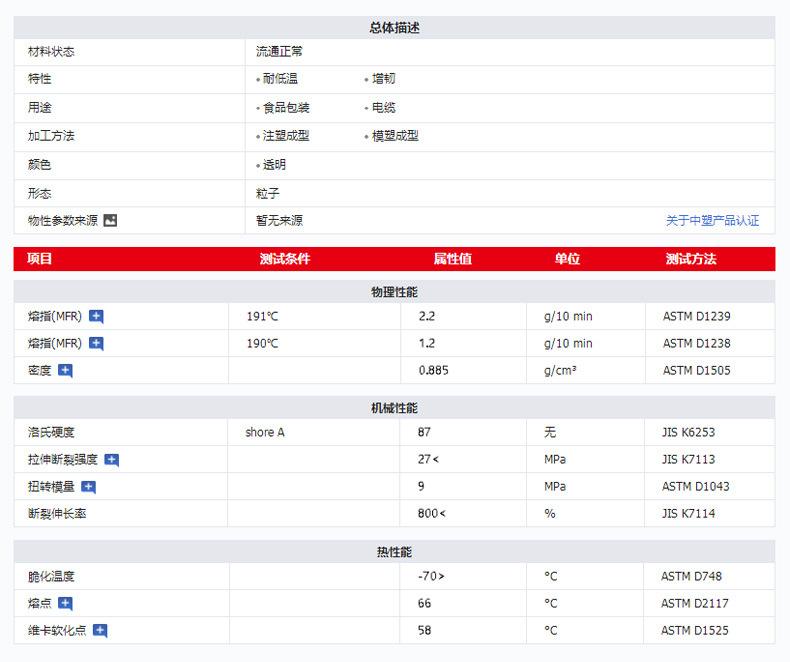Open the plus icon next to 扭转模量

coord(88,487)
